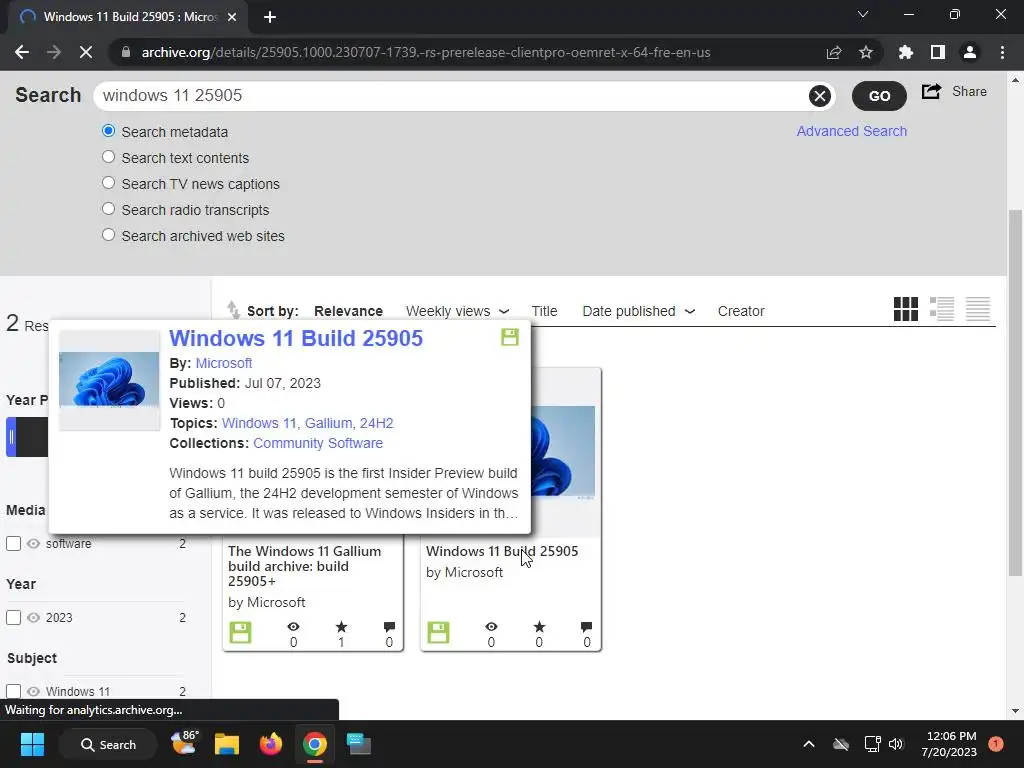Switch to compact list view
1024x768 pixels.
tap(978, 310)
